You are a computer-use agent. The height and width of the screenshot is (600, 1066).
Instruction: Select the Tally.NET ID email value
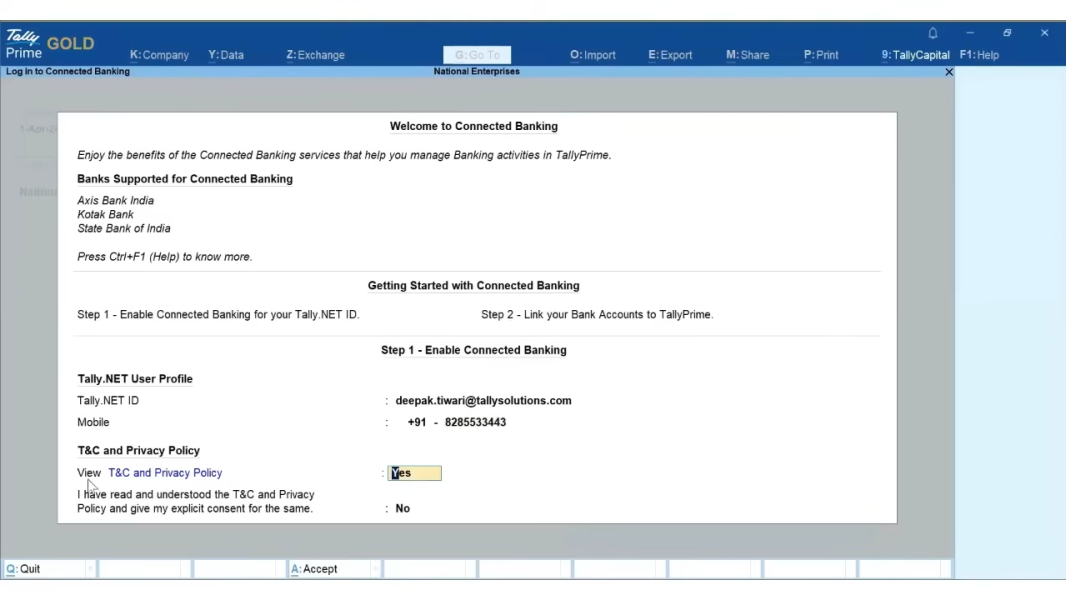coord(483,401)
